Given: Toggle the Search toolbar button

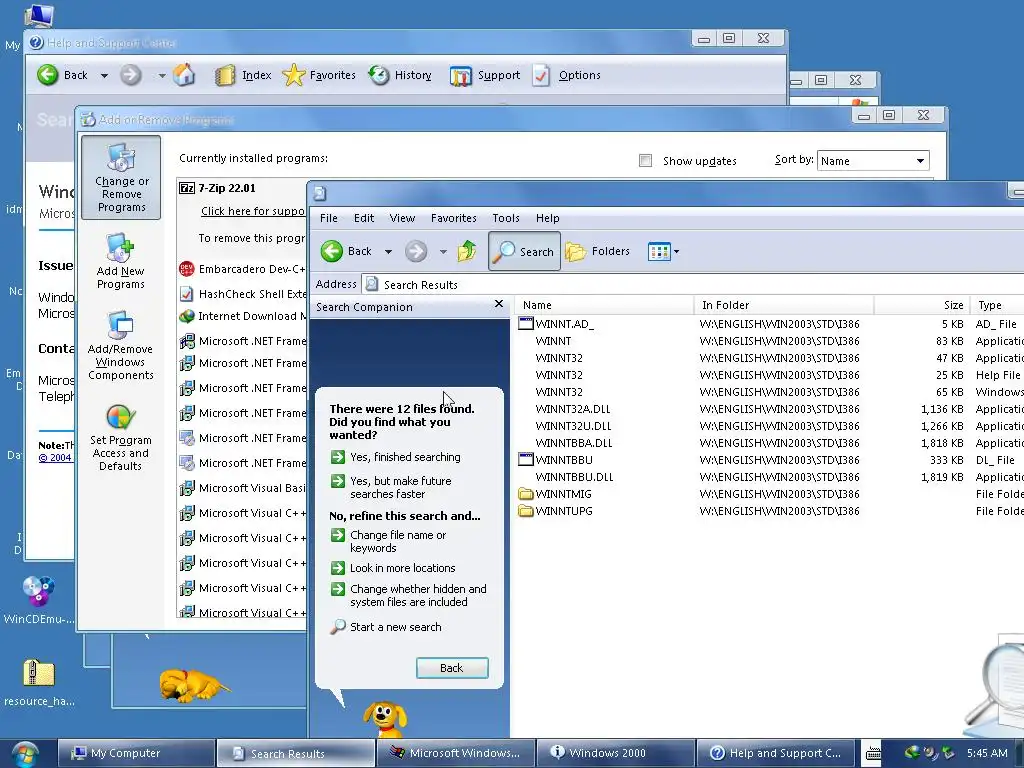Looking at the screenshot, I should click(524, 251).
